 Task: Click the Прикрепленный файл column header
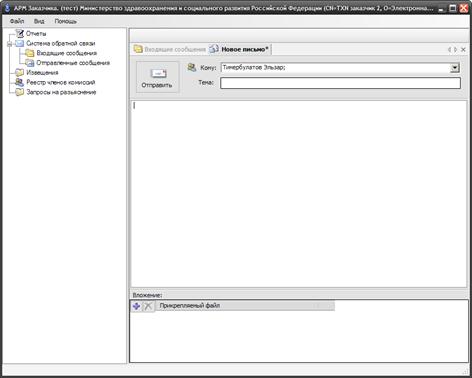point(245,306)
